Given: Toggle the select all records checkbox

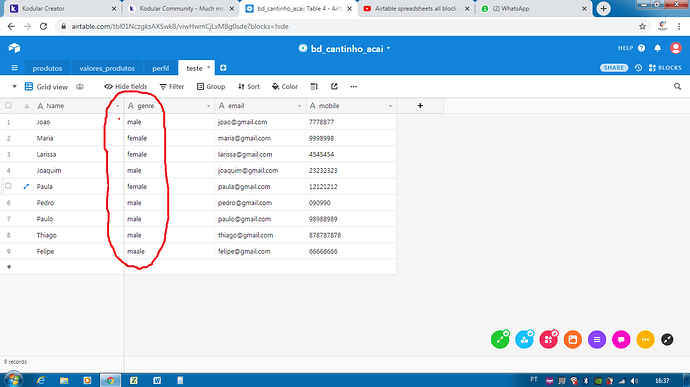Looking at the screenshot, I should tap(8, 106).
